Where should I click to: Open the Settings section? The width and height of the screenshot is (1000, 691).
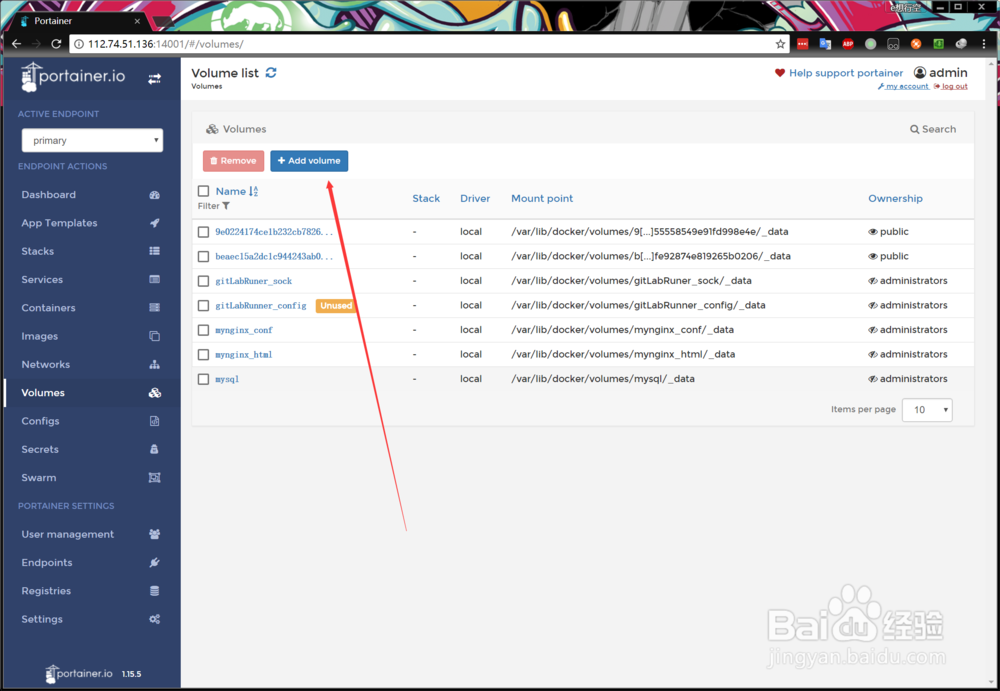(41, 618)
